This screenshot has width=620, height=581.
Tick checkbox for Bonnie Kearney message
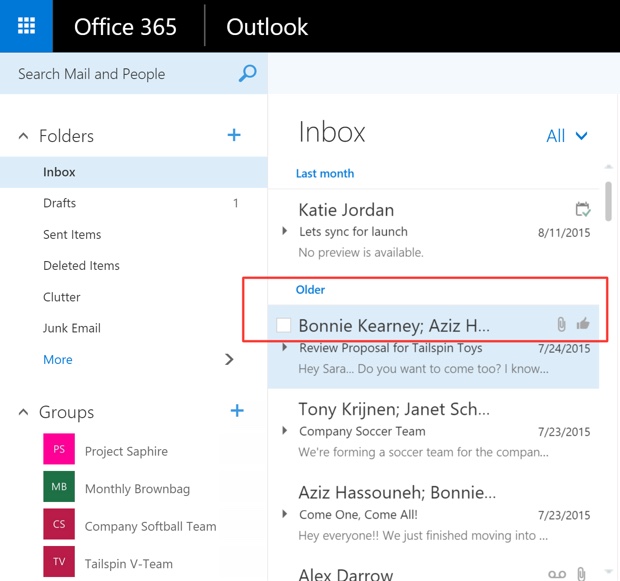click(284, 325)
